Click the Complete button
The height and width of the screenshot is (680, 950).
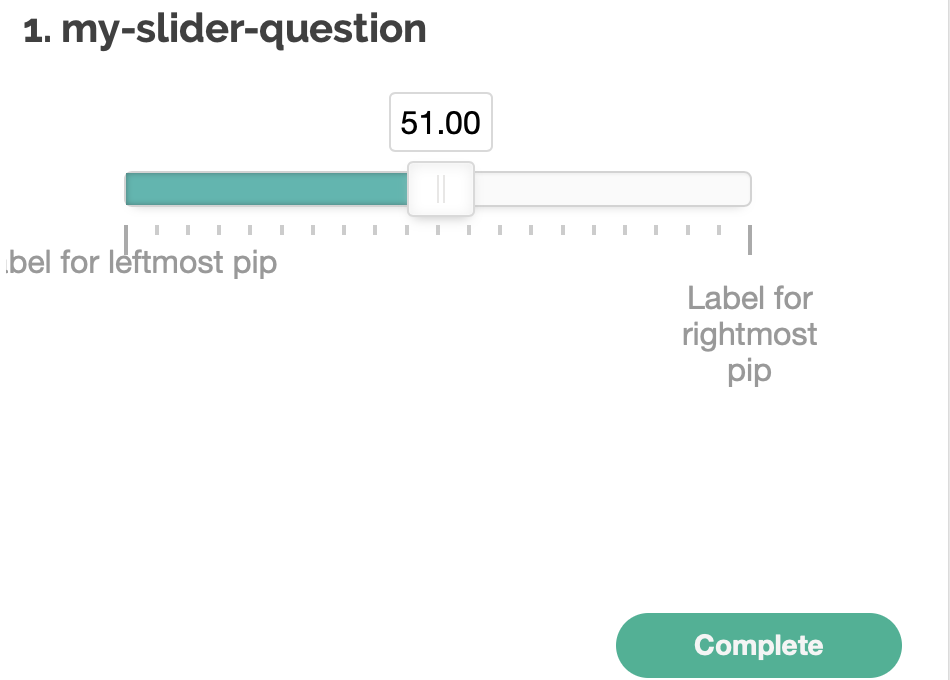click(758, 645)
